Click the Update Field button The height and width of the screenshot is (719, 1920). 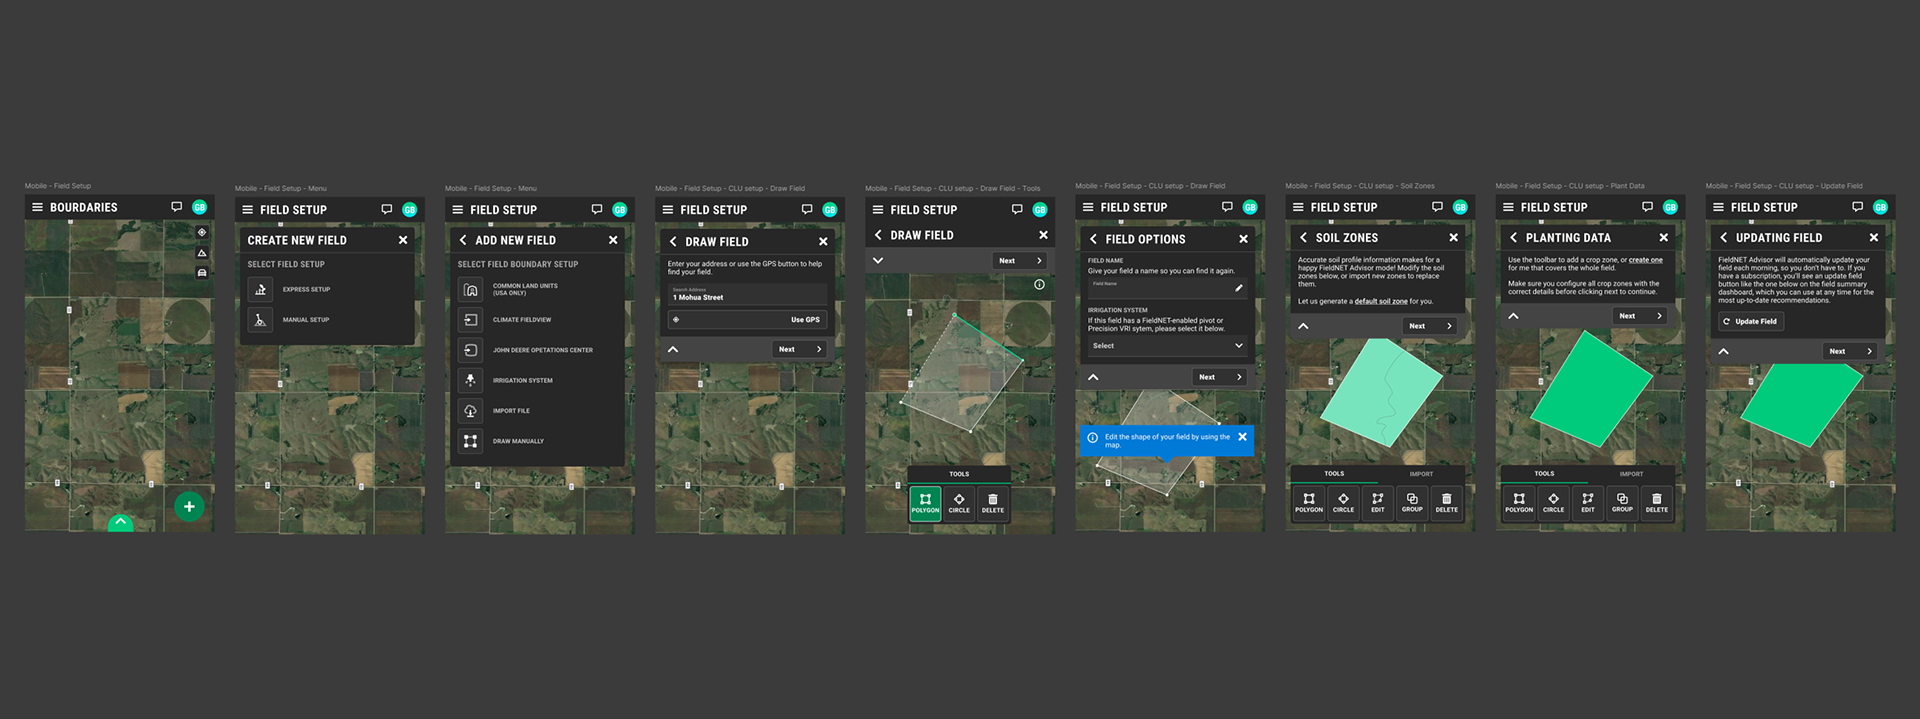pos(1750,321)
